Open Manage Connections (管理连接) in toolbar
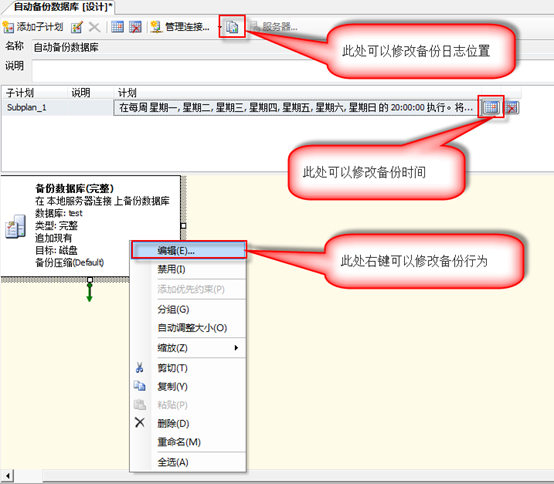 (x=179, y=27)
